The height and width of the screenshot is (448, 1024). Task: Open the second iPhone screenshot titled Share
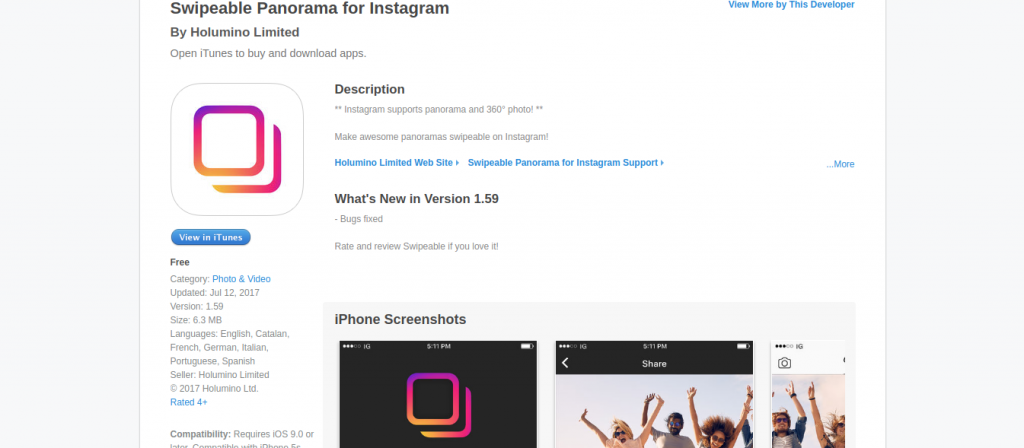pos(654,394)
